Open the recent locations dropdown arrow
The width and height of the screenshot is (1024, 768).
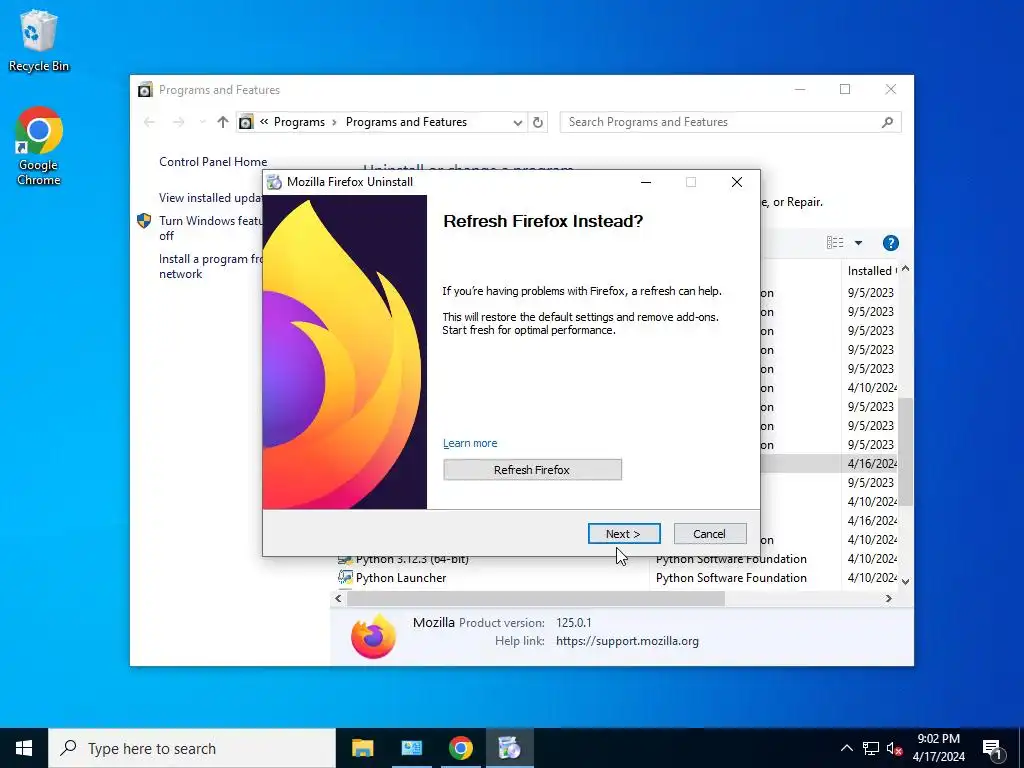point(202,122)
